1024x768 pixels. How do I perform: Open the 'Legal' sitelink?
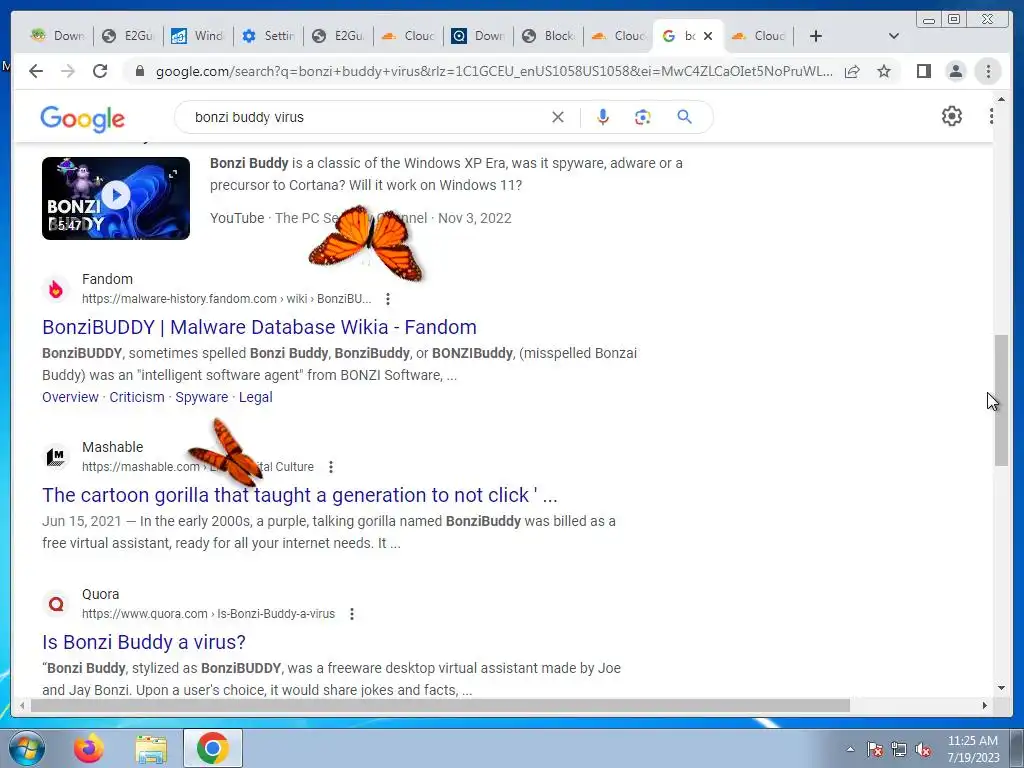pyautogui.click(x=256, y=397)
